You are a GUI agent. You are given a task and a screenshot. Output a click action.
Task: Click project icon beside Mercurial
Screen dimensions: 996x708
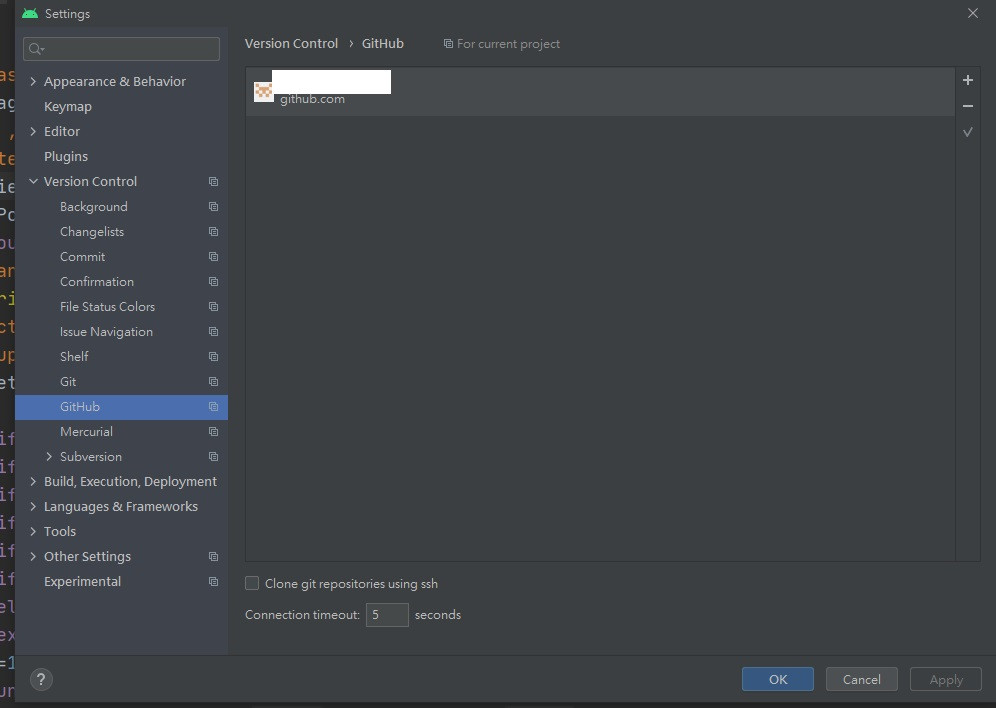[213, 432]
